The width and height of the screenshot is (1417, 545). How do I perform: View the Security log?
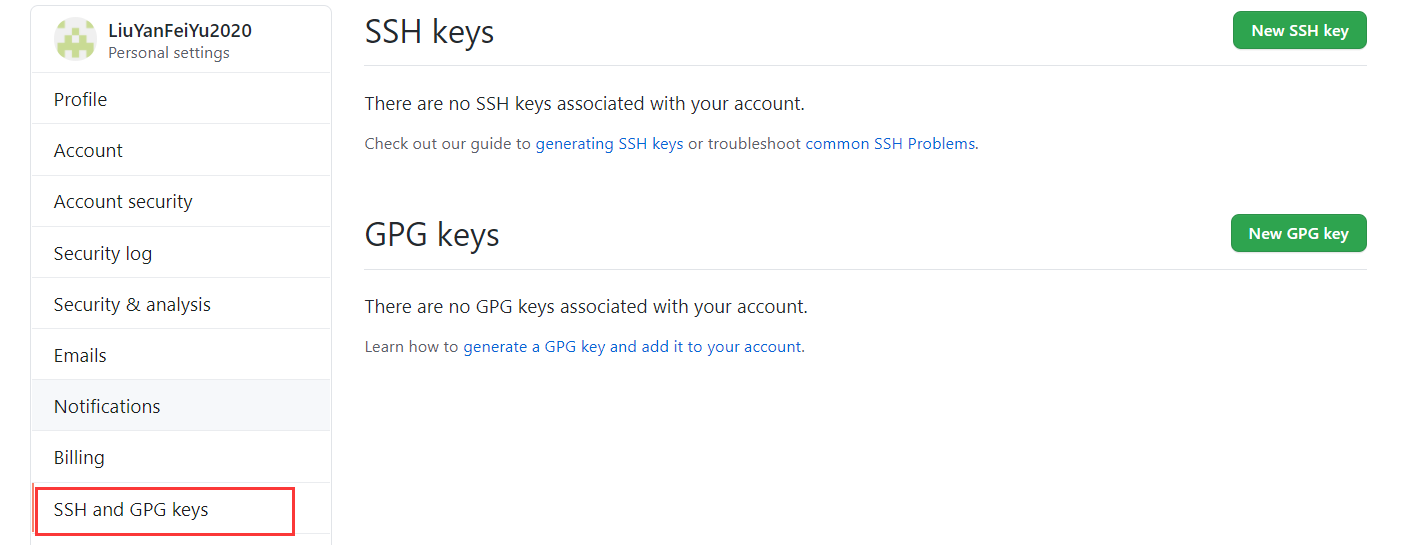coord(103,253)
